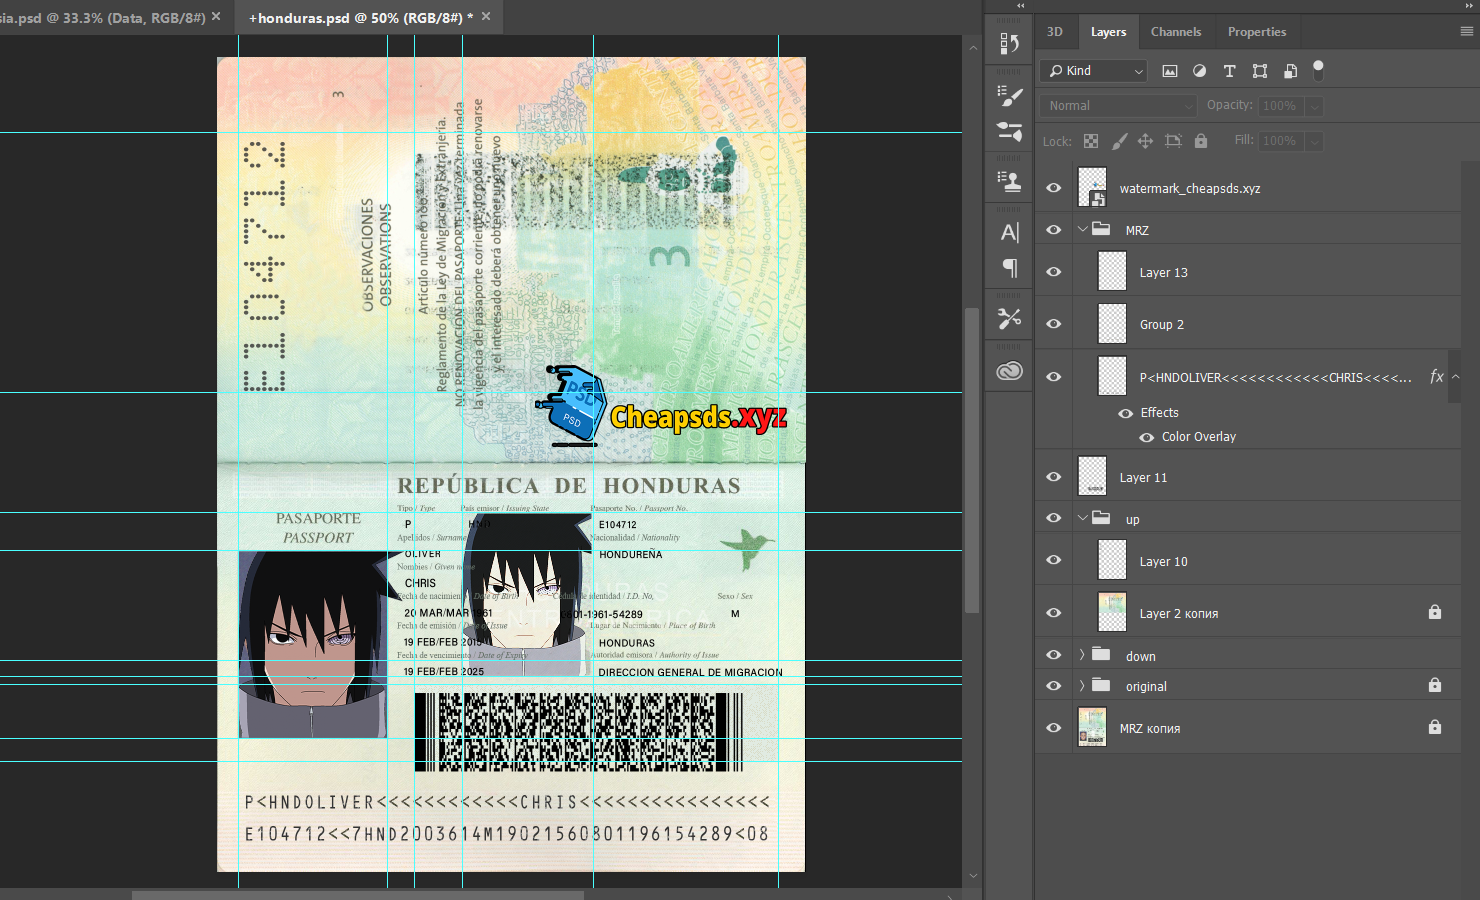Hide the Layer 13 layer
Screen dimensions: 1480x900
point(1053,272)
